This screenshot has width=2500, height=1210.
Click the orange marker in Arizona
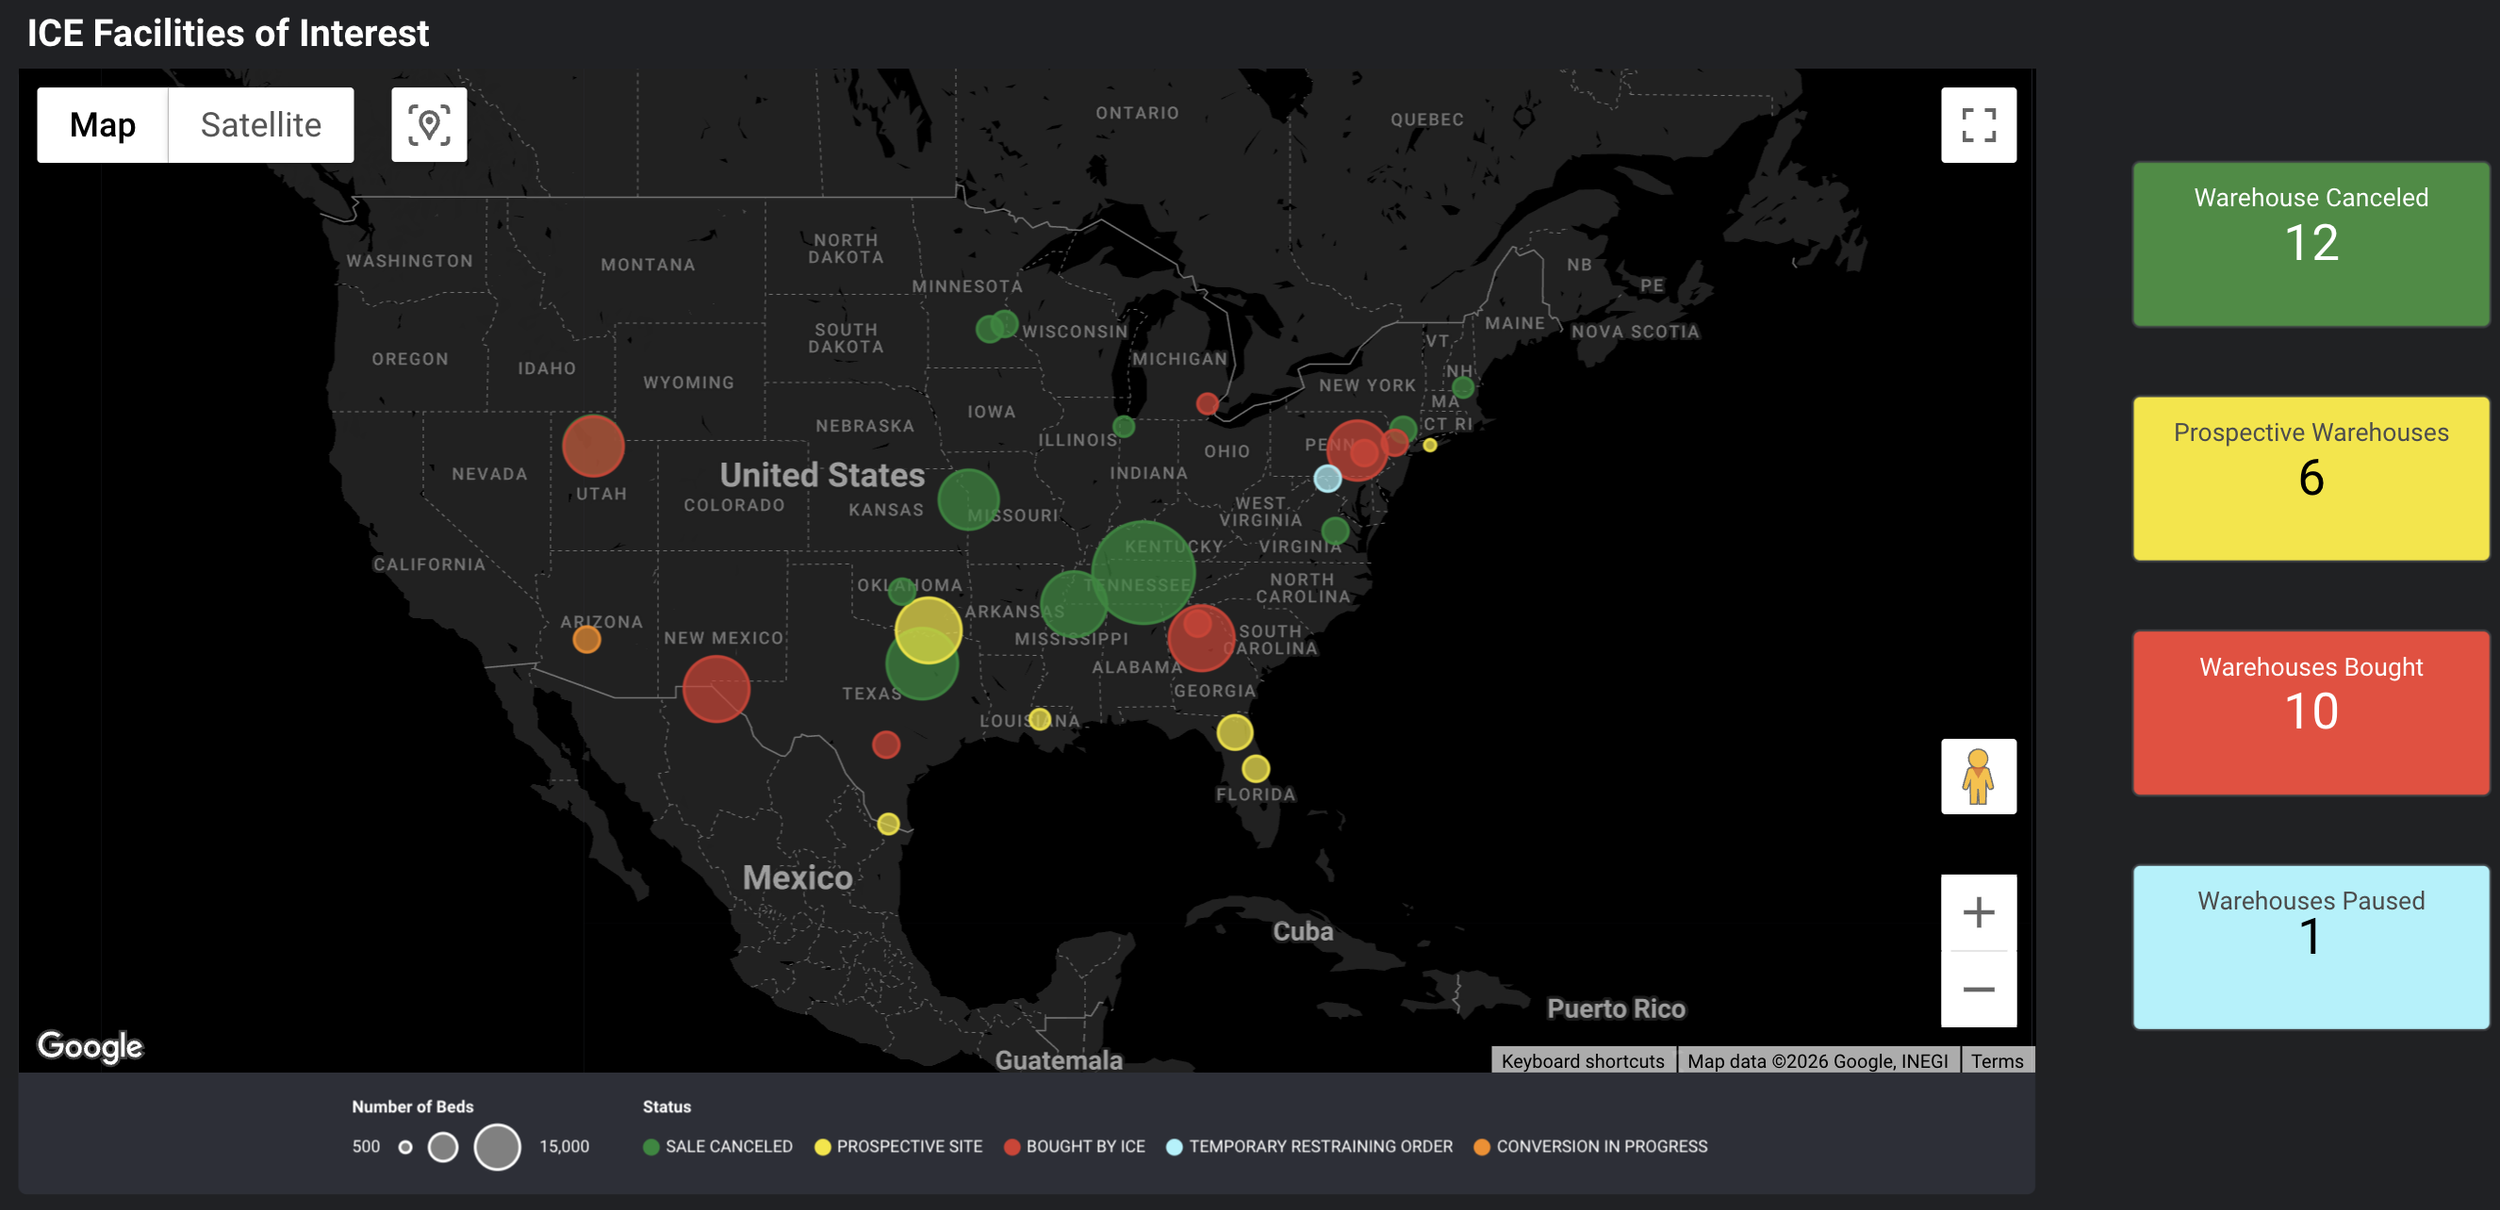click(587, 640)
